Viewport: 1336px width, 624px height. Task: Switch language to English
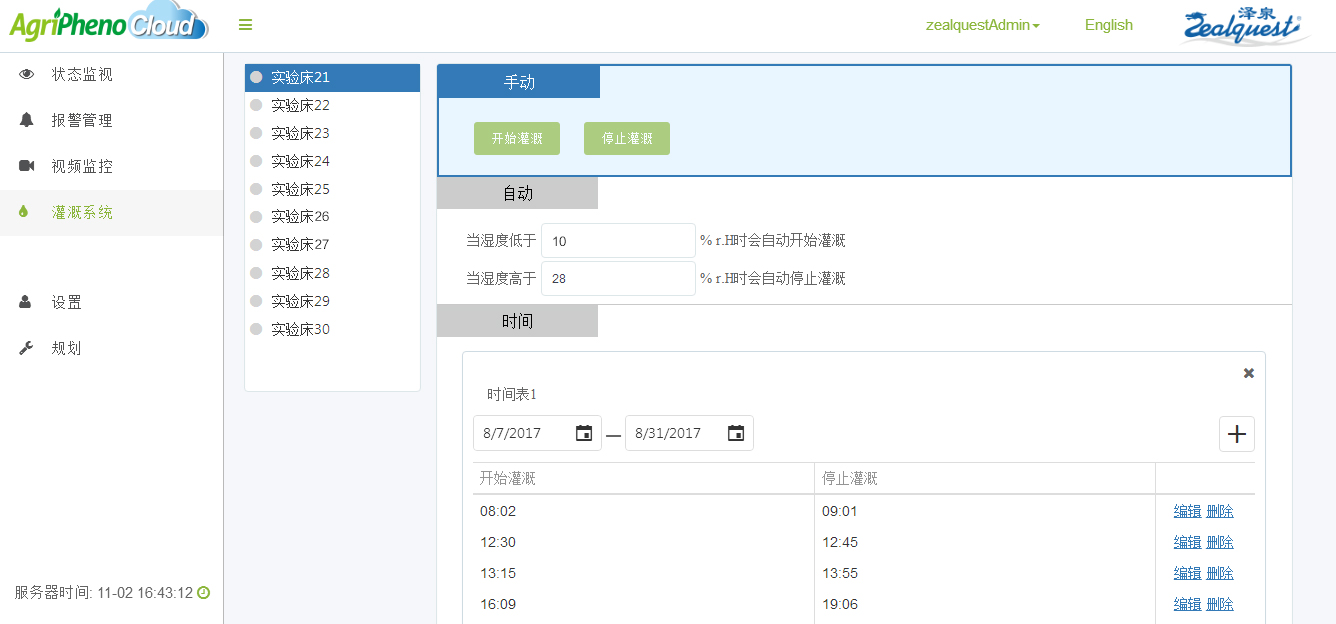pos(1108,25)
